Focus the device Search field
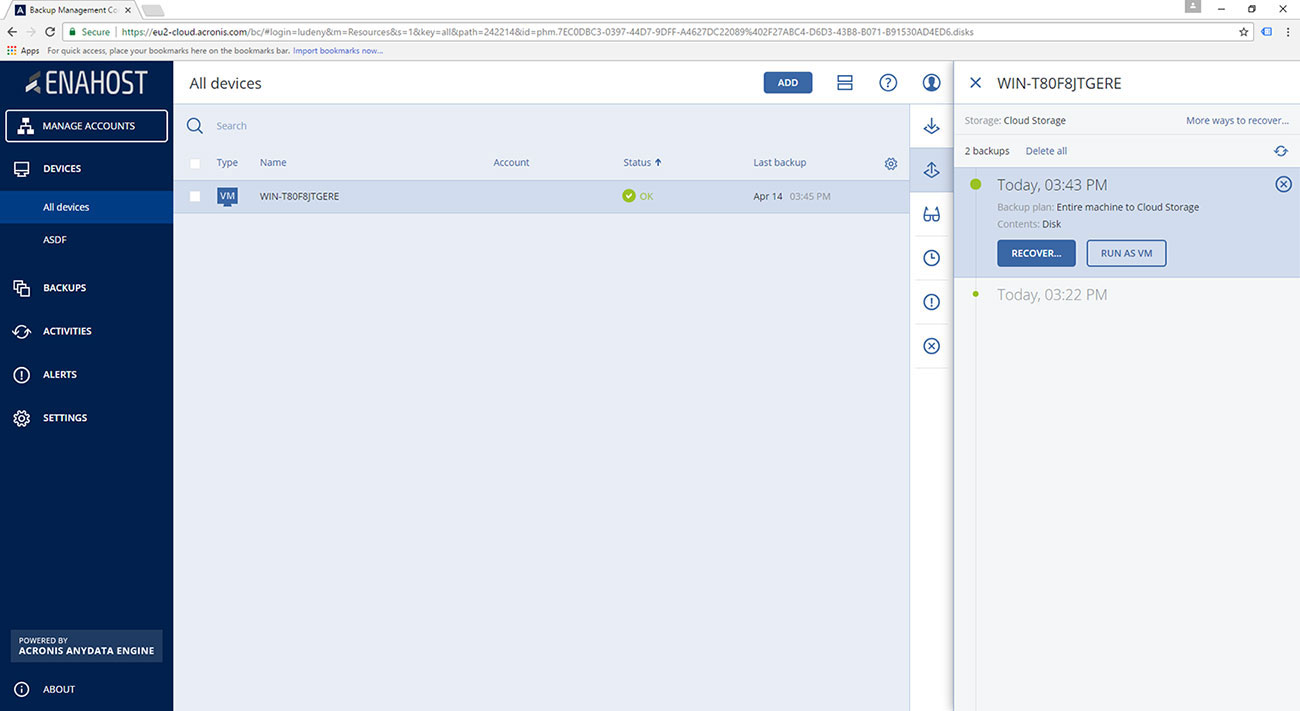The width and height of the screenshot is (1300, 711). point(540,126)
